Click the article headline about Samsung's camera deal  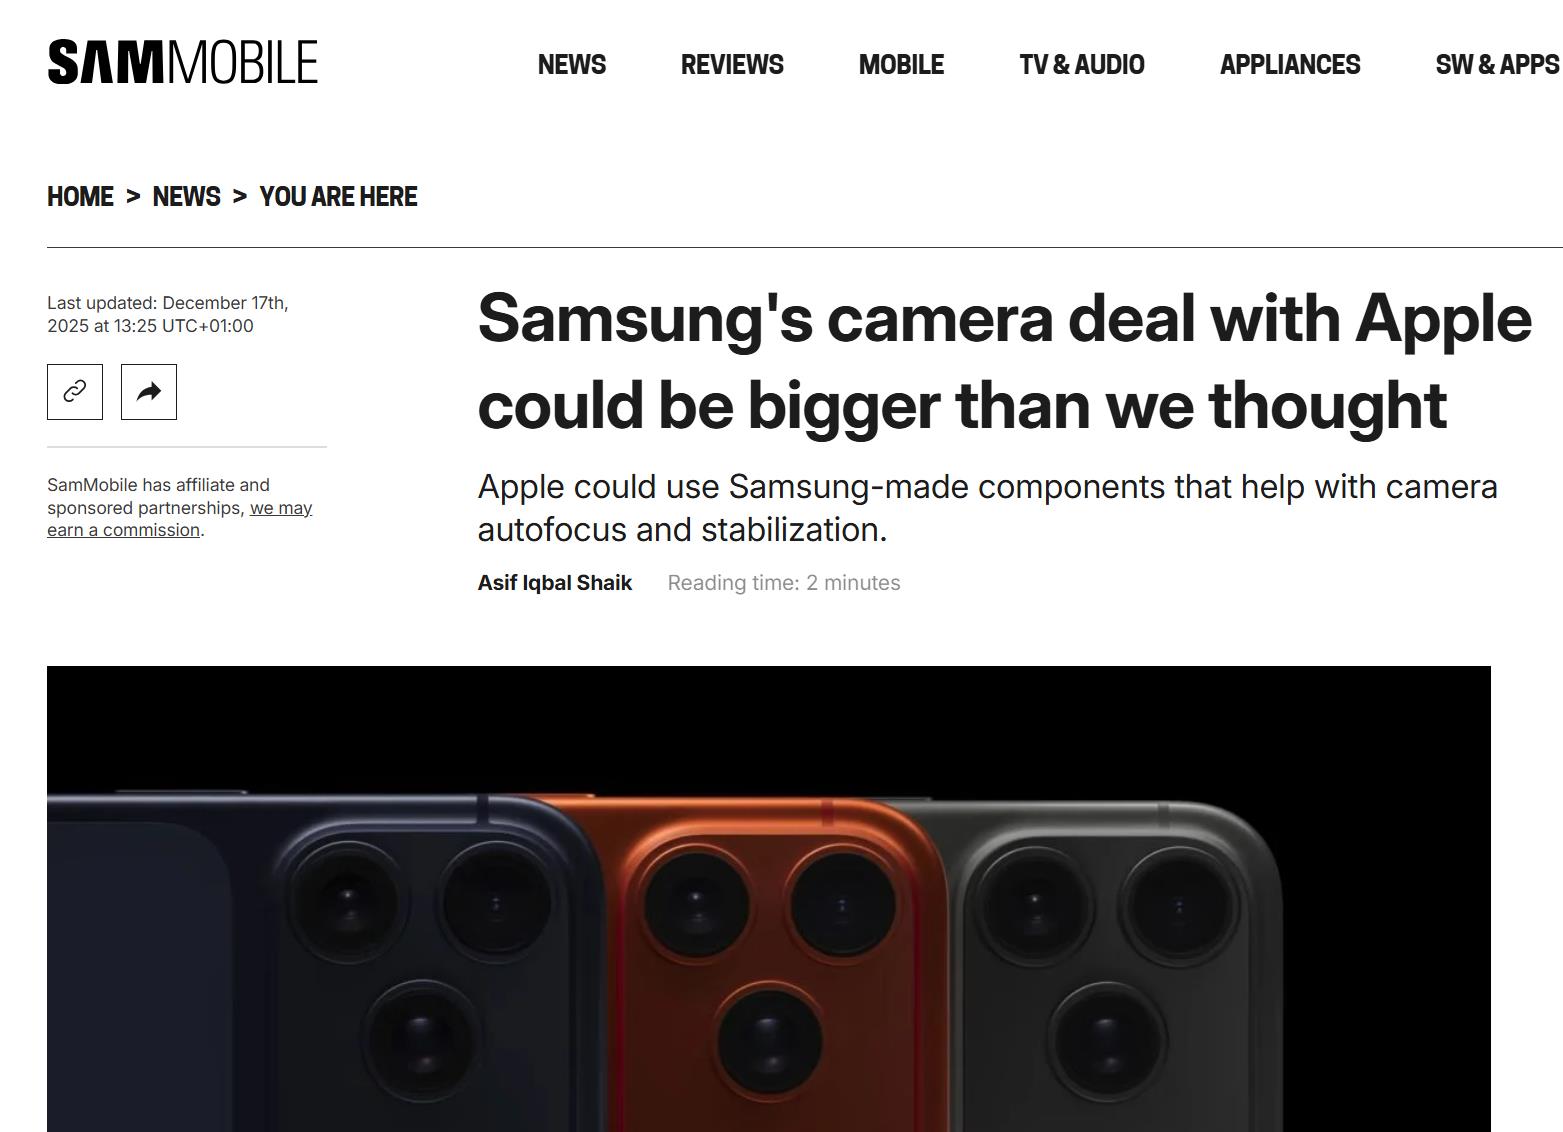click(x=1005, y=362)
